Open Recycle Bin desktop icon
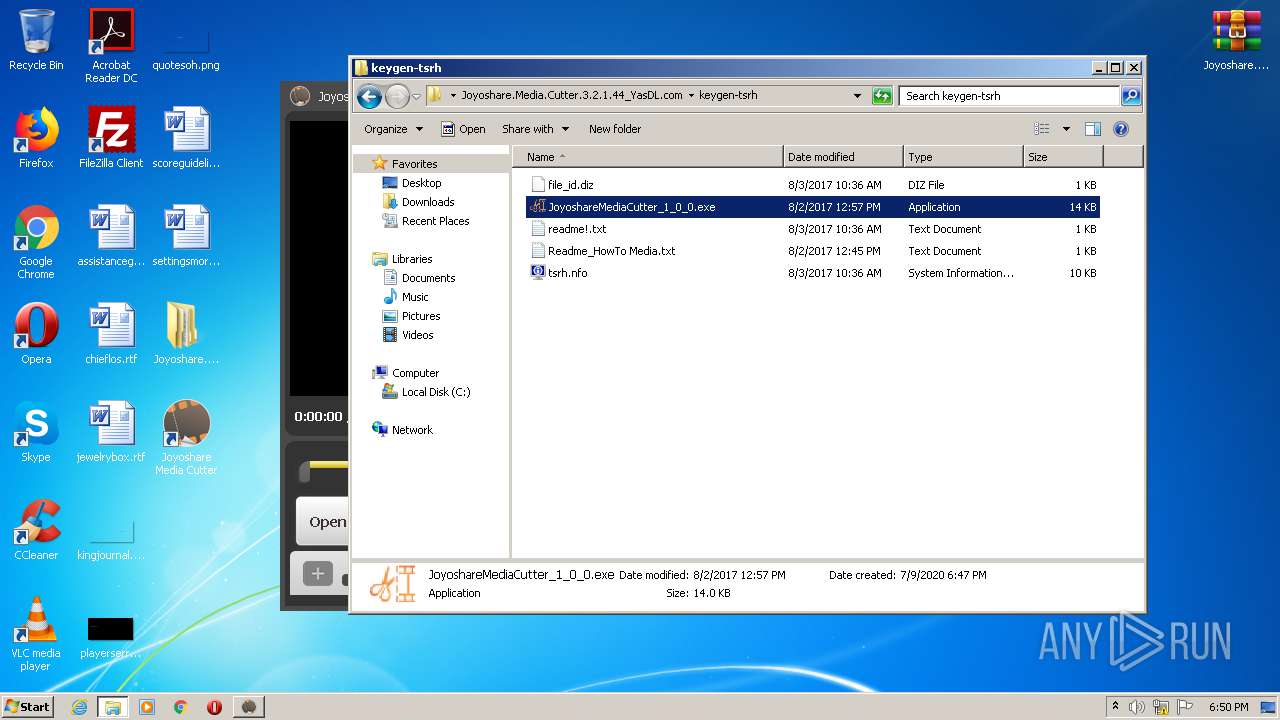The width and height of the screenshot is (1280, 720). point(36,40)
